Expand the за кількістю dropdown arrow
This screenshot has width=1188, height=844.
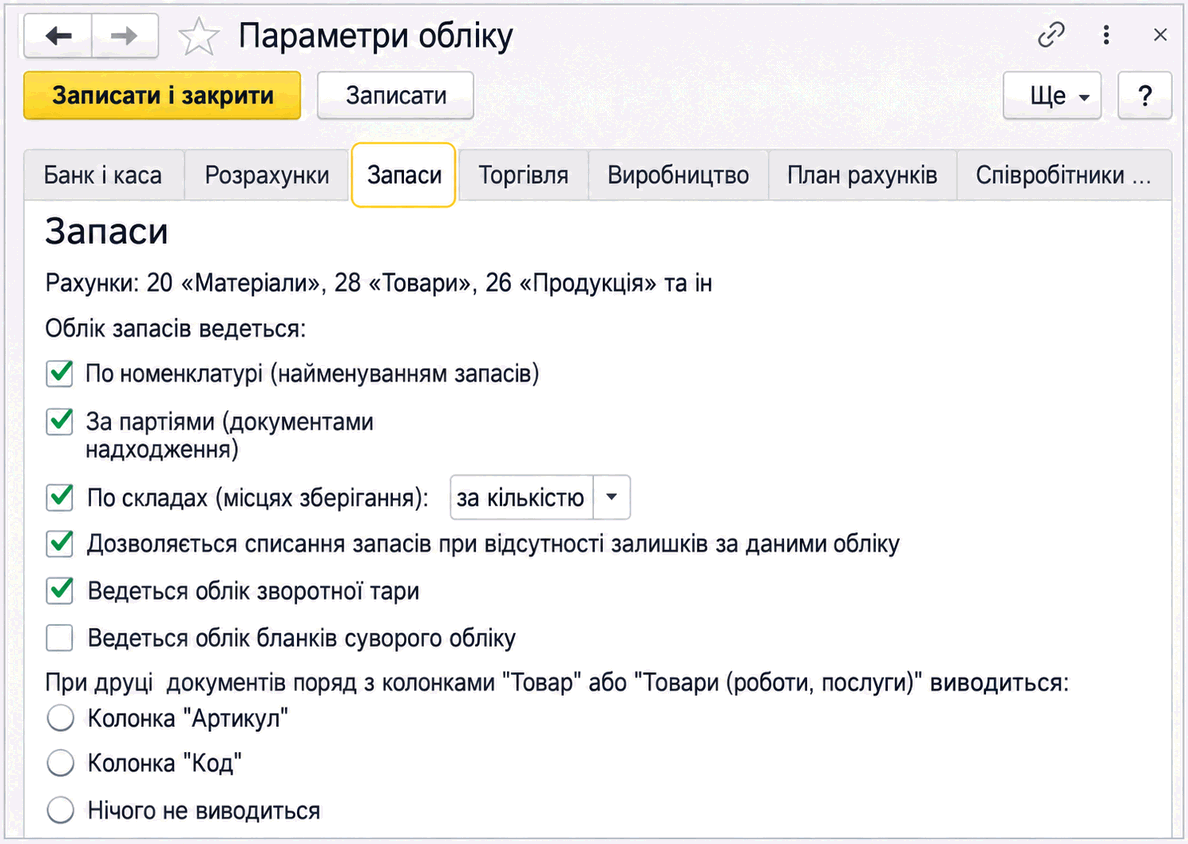click(x=611, y=497)
